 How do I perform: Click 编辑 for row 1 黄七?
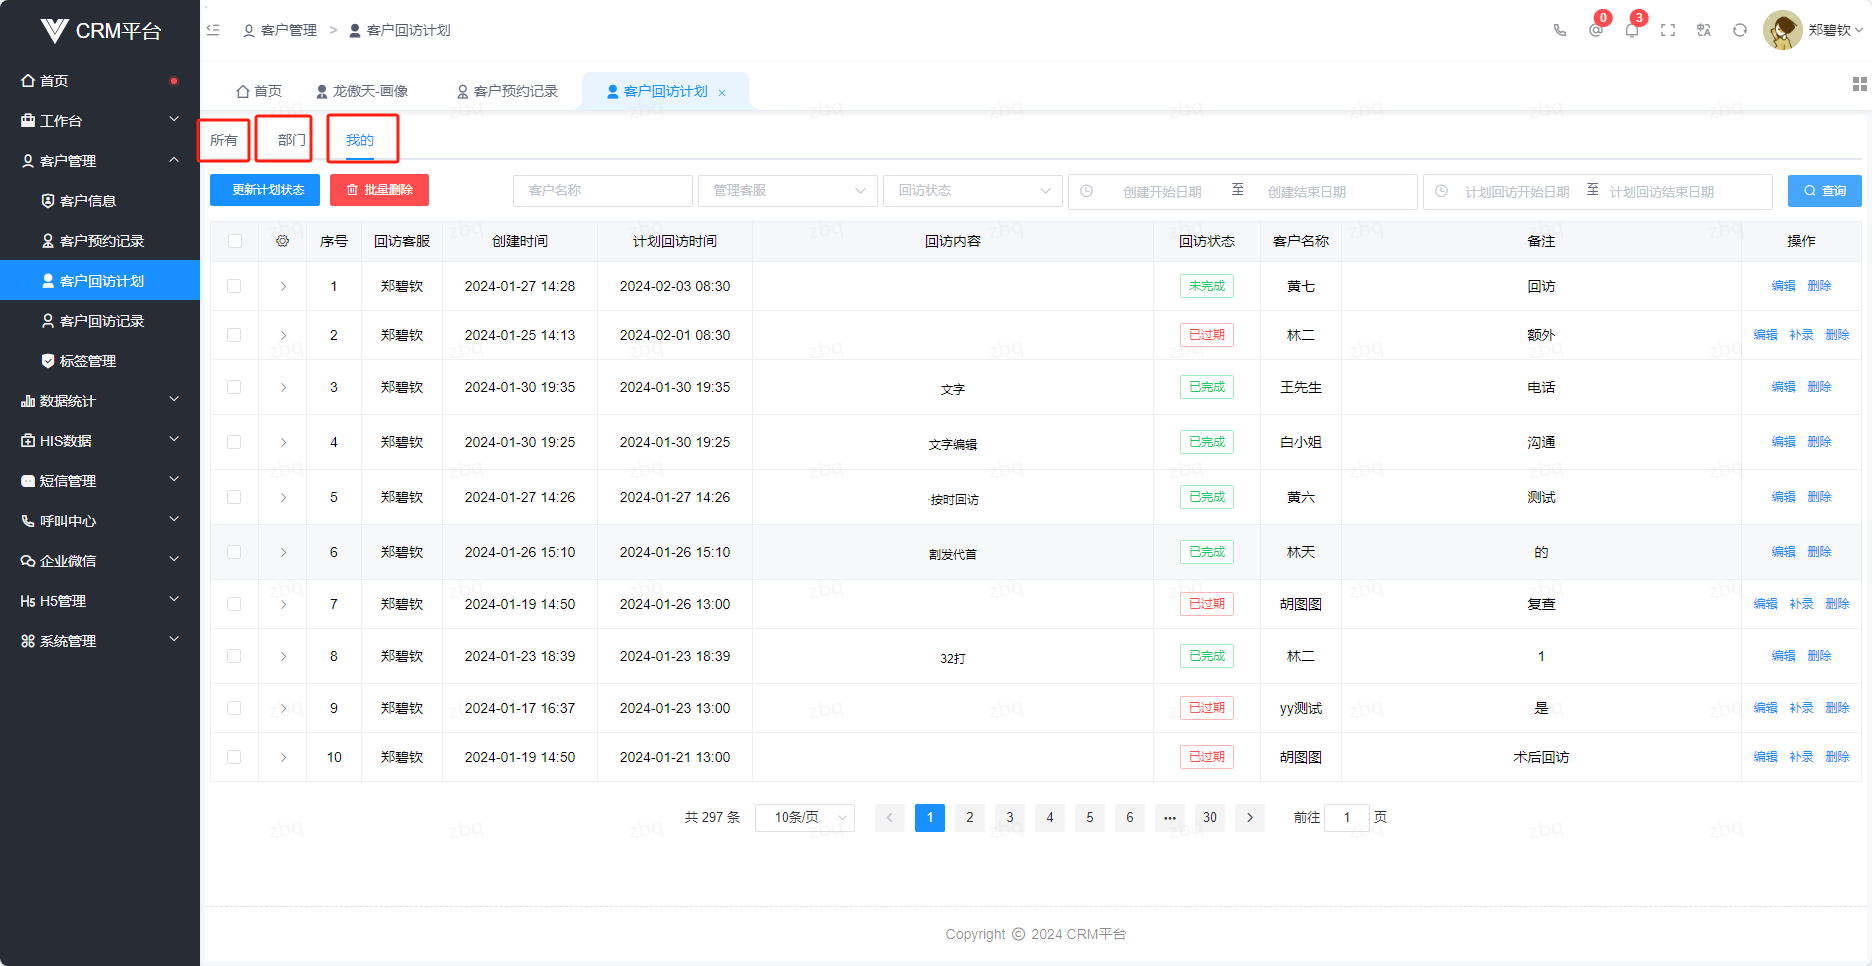click(1784, 286)
